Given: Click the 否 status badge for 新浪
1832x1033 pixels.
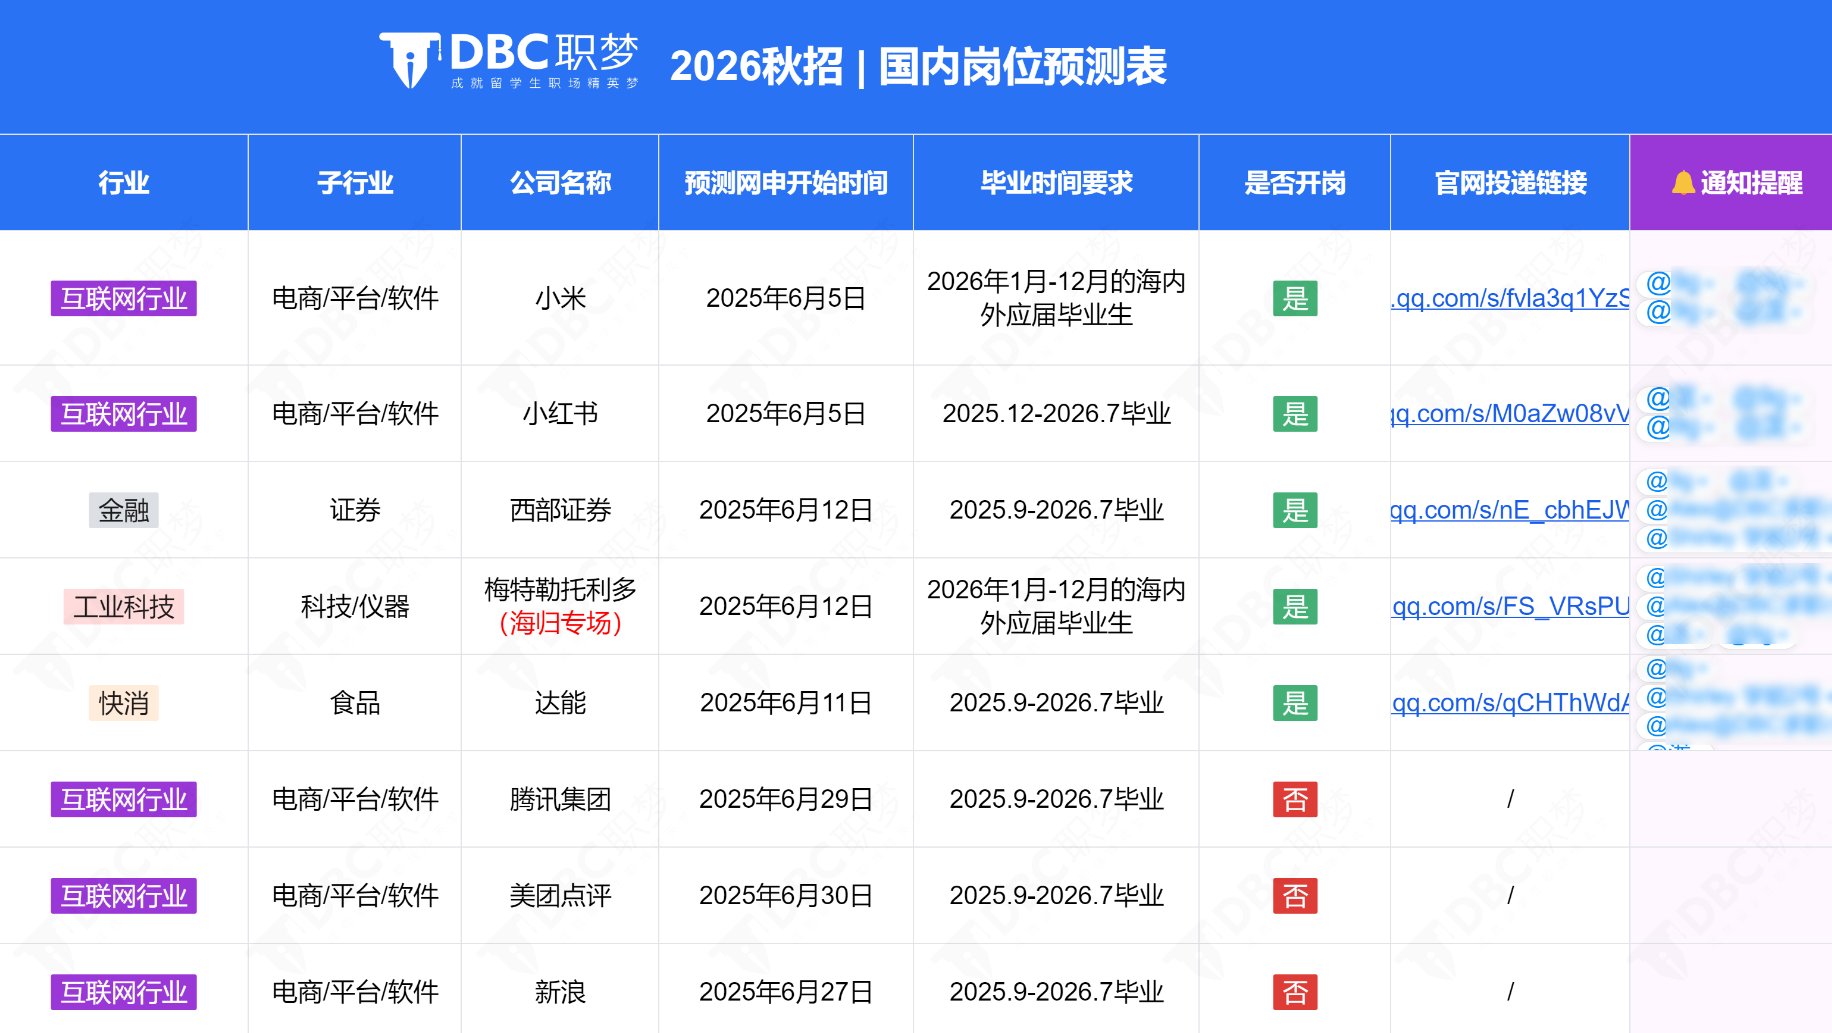Looking at the screenshot, I should tap(1295, 992).
